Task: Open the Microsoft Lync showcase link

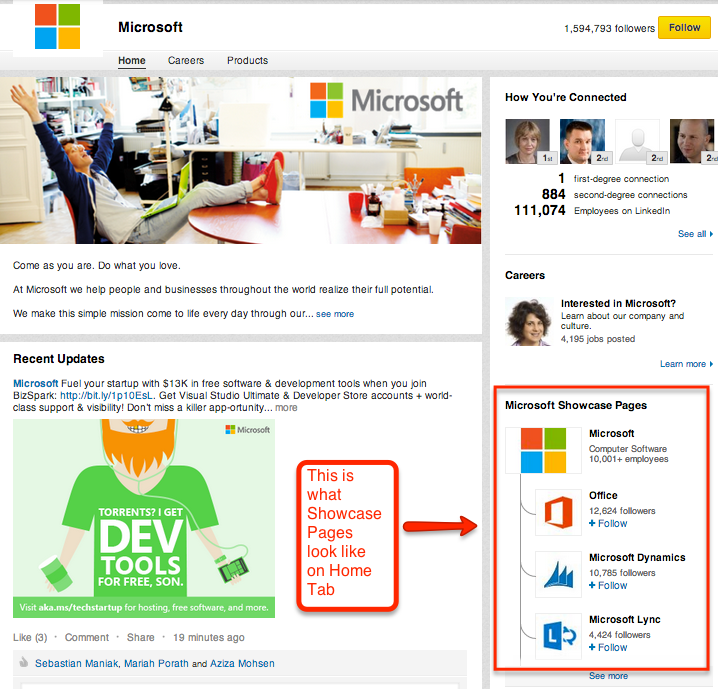Action: click(625, 619)
